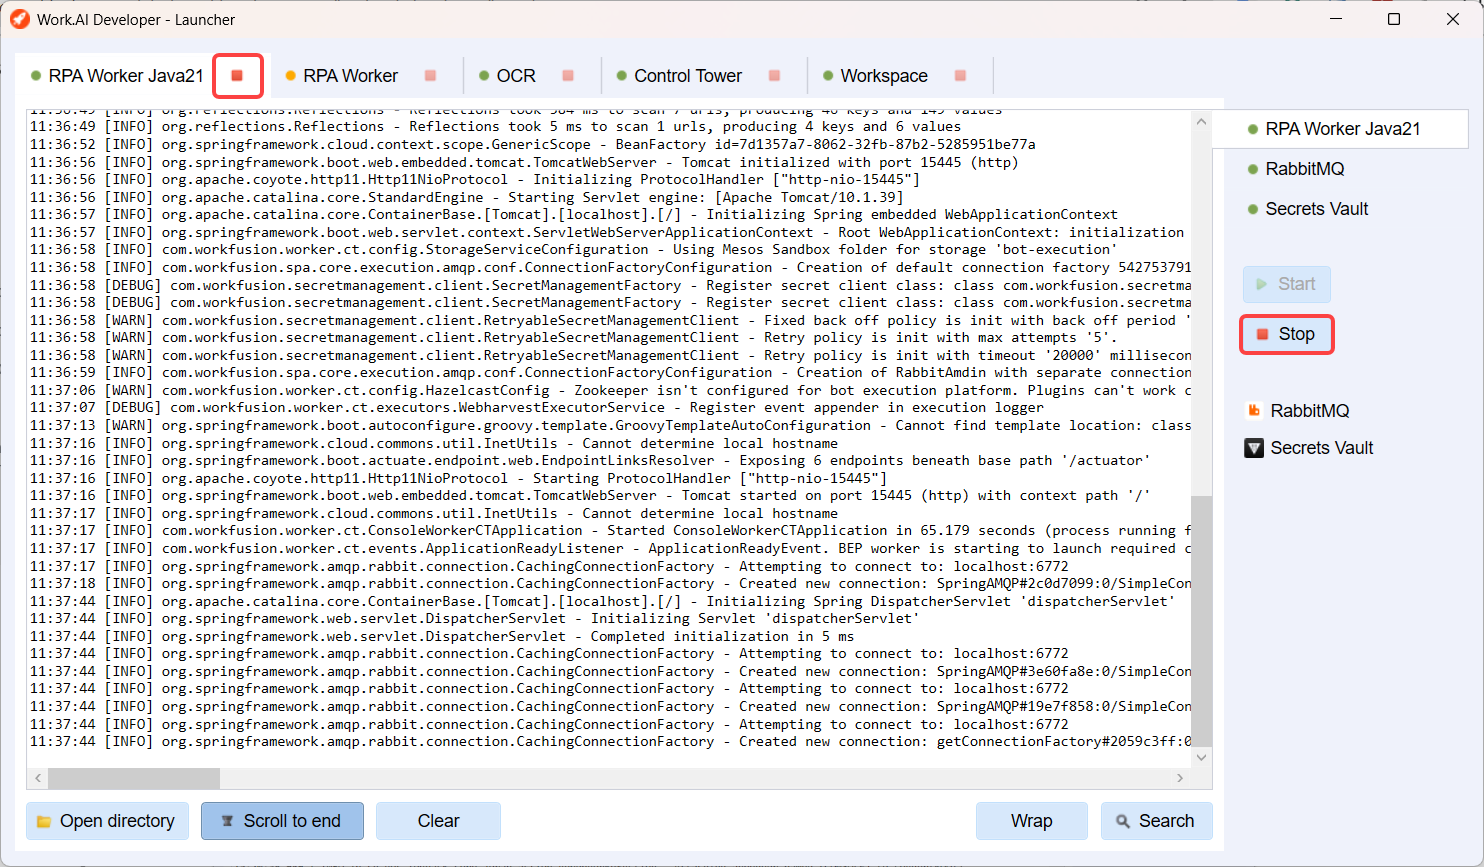Click Open directory button
This screenshot has height=867, width=1484.
(107, 821)
